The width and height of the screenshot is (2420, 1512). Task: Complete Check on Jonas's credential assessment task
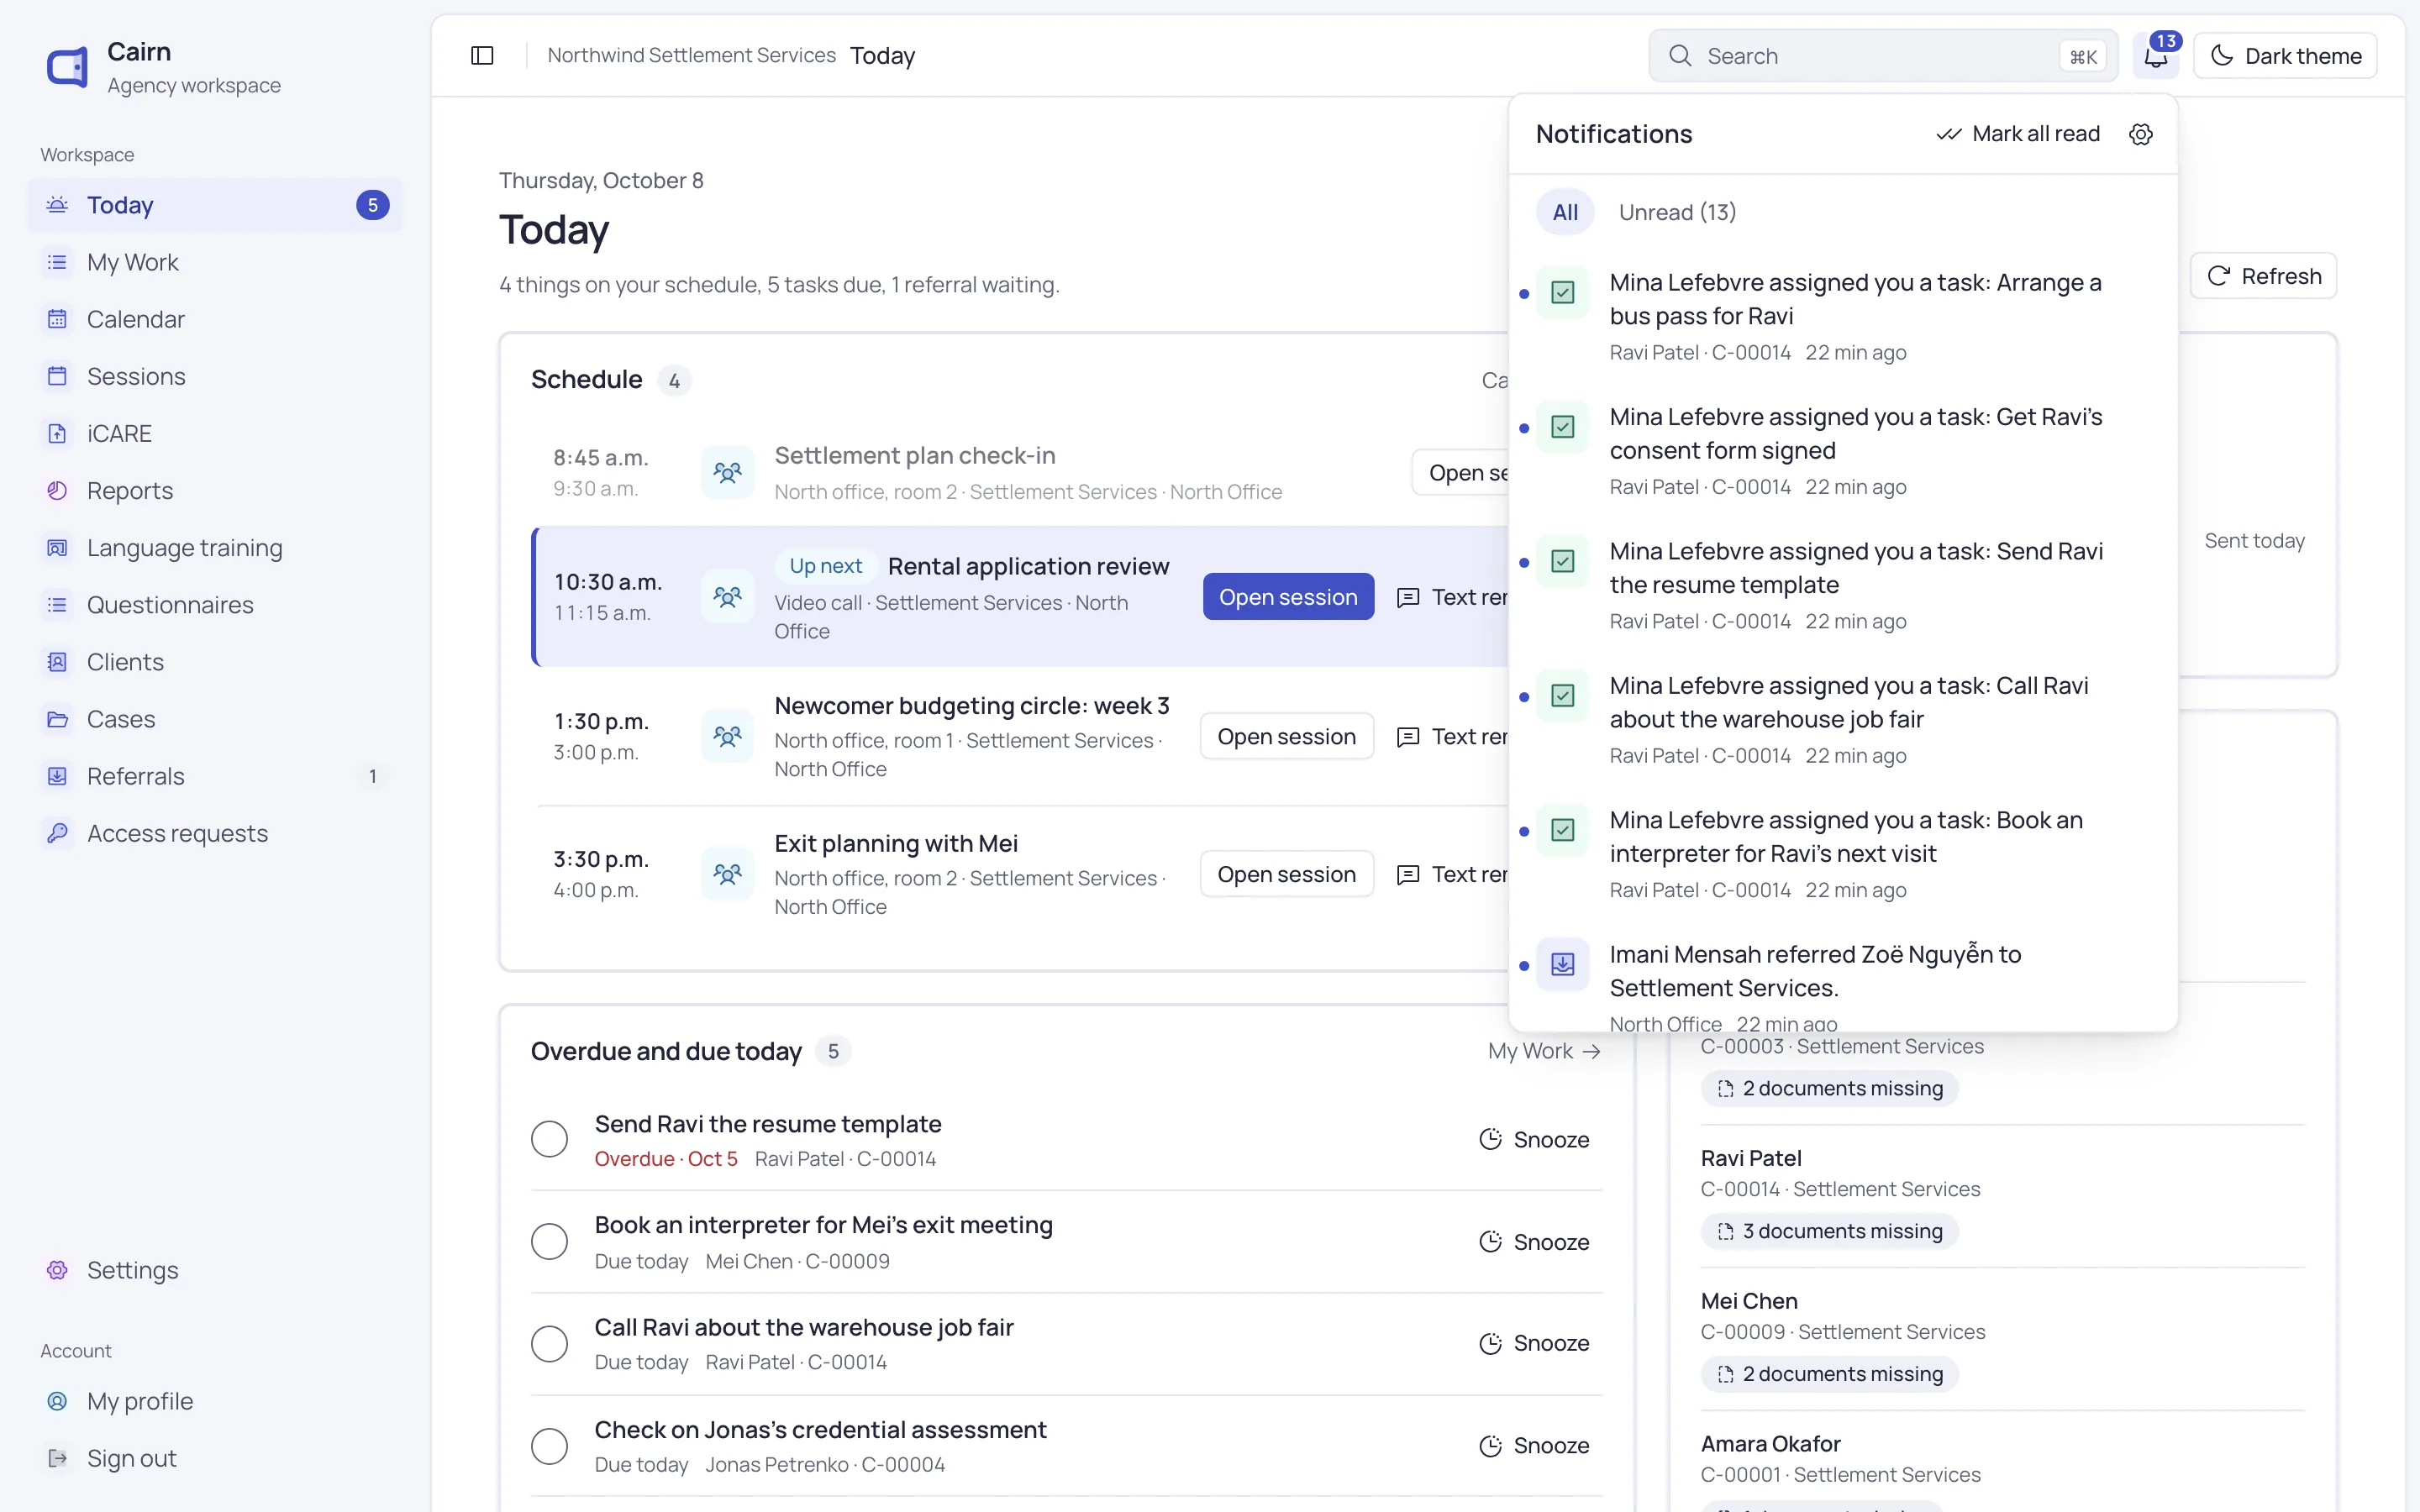[x=549, y=1446]
